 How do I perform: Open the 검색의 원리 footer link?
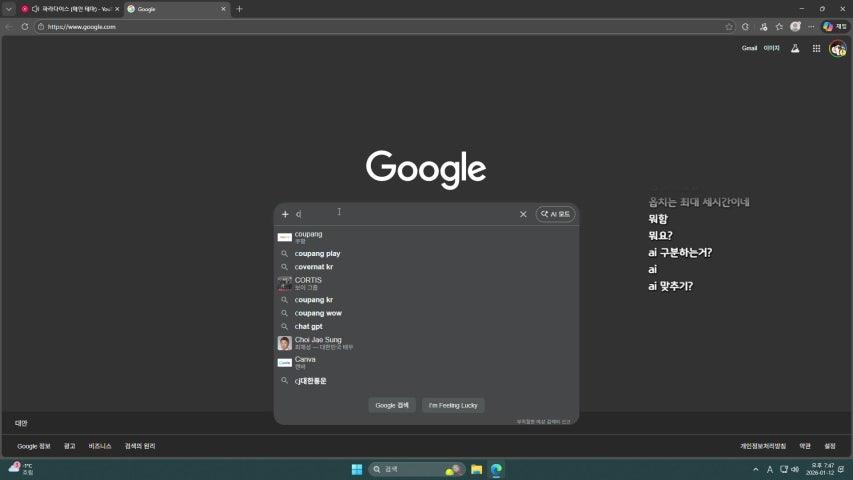point(140,446)
